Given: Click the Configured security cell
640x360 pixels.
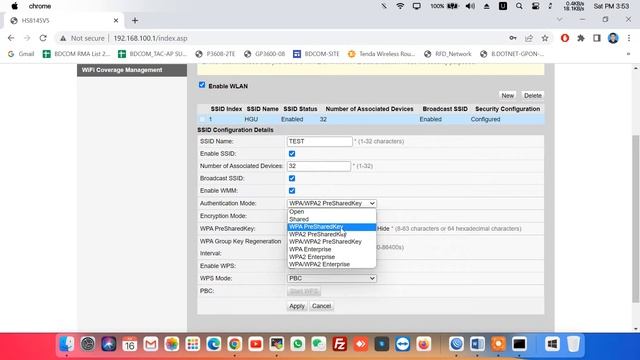Looking at the screenshot, I should tap(485, 119).
